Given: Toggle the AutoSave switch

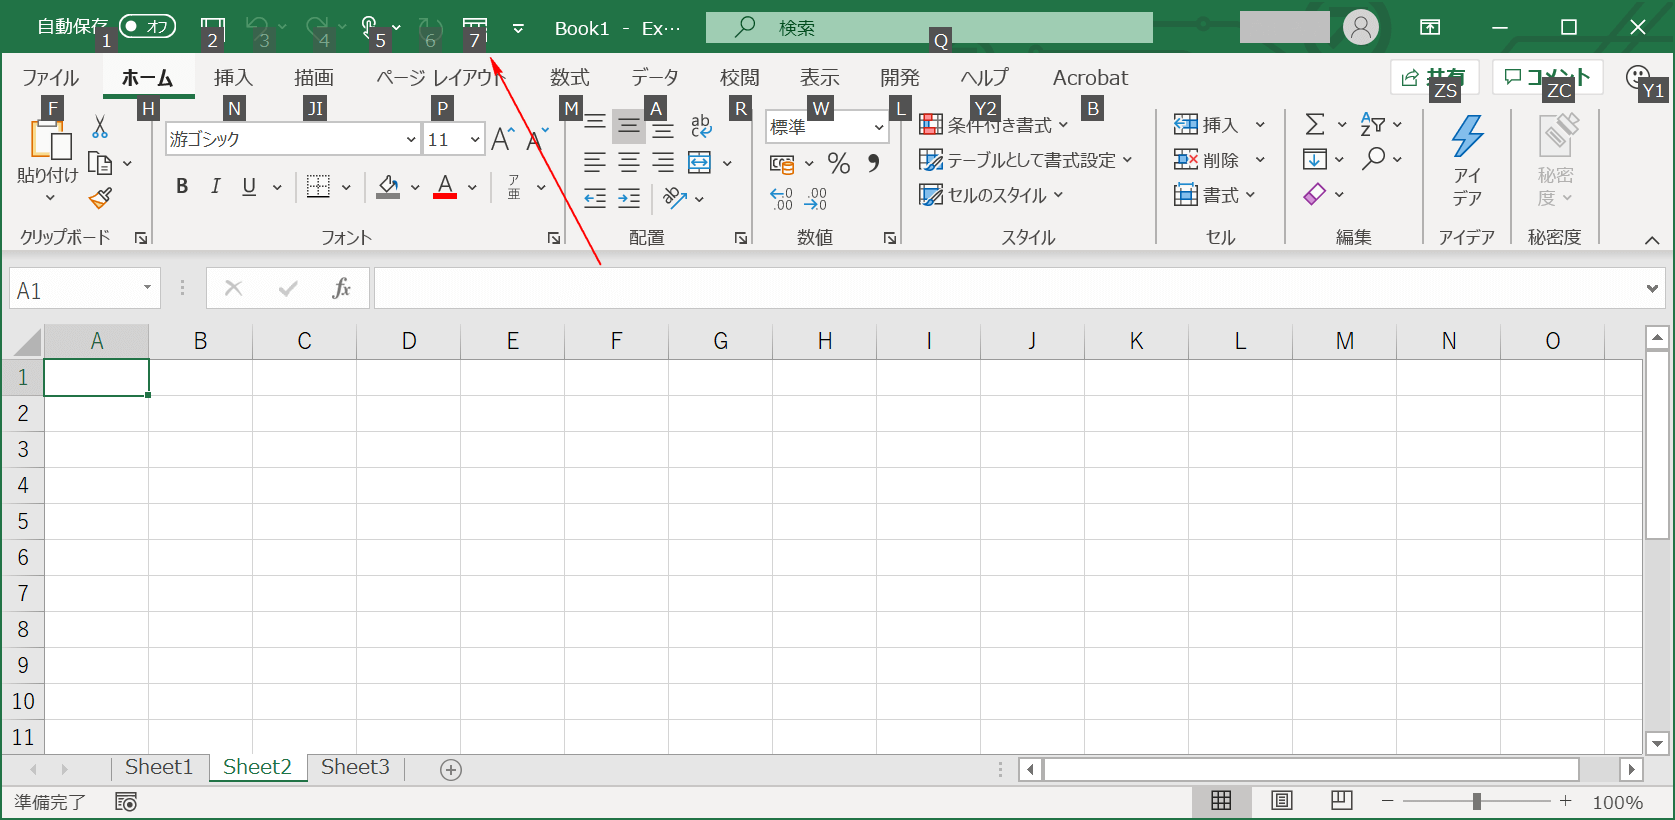Looking at the screenshot, I should click(x=147, y=27).
